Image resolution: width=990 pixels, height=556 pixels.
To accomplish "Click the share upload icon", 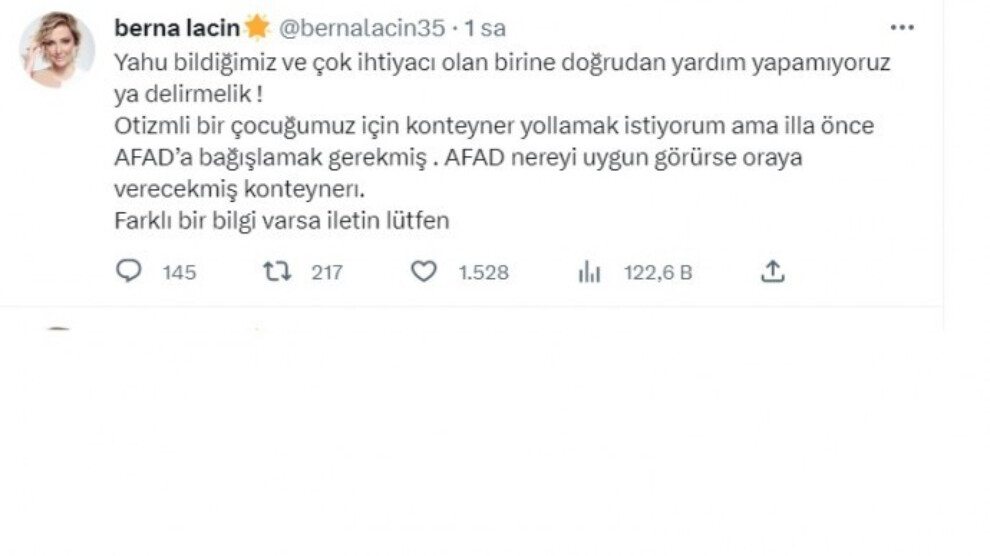I will (x=772, y=271).
